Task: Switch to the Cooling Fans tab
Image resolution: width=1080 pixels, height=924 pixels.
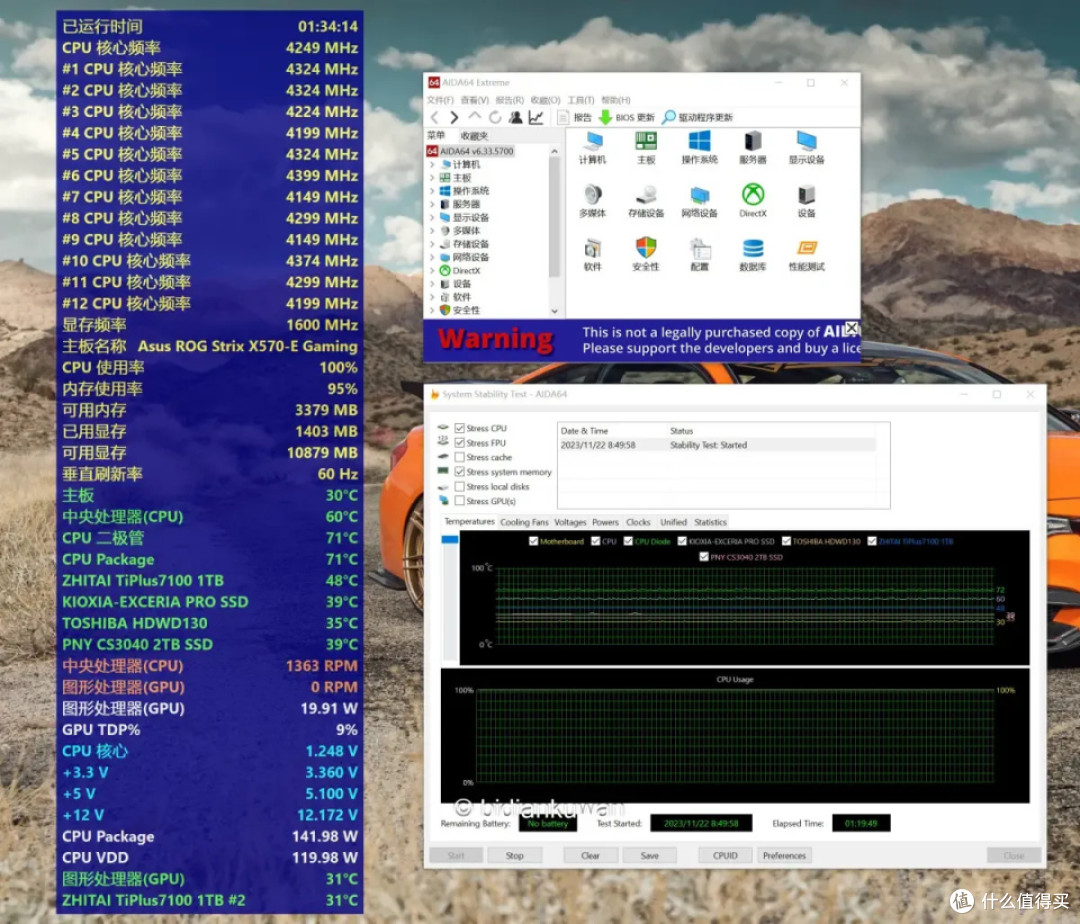Action: coord(524,522)
